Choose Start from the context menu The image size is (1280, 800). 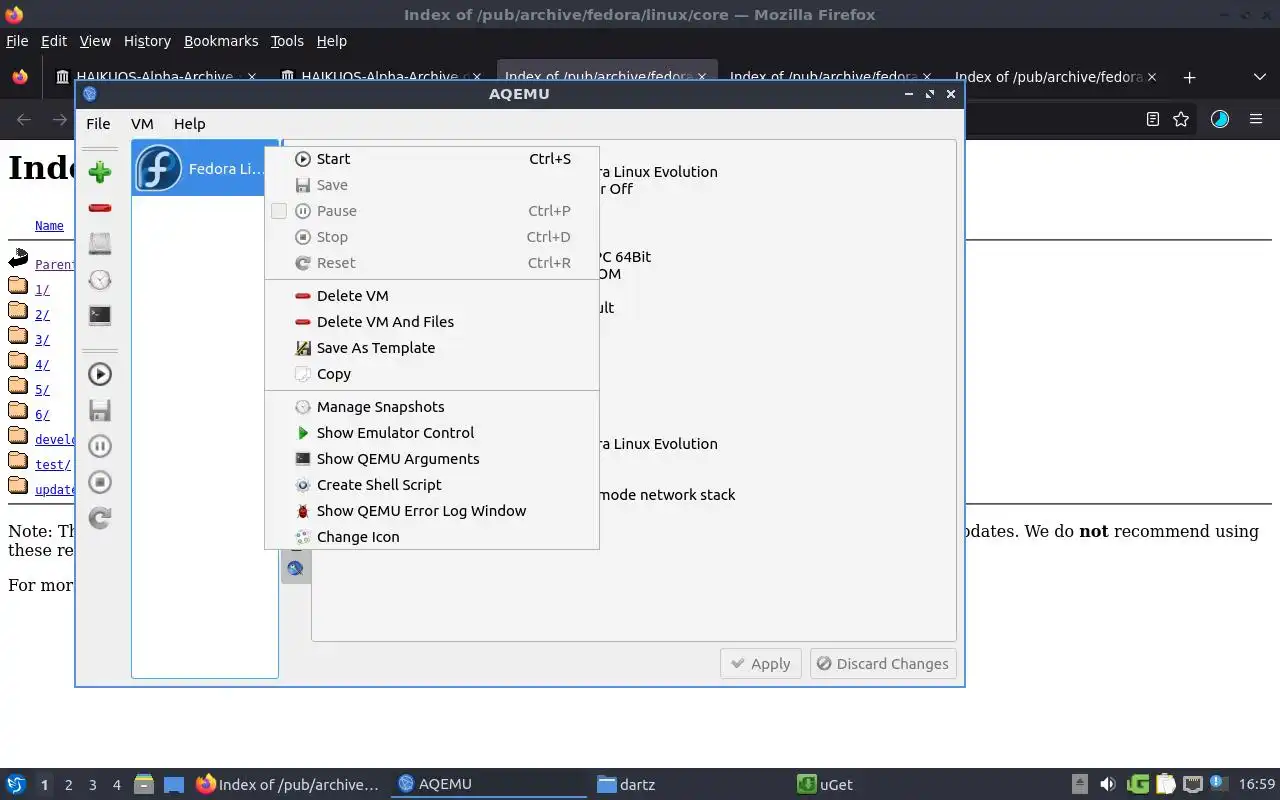tap(432, 159)
